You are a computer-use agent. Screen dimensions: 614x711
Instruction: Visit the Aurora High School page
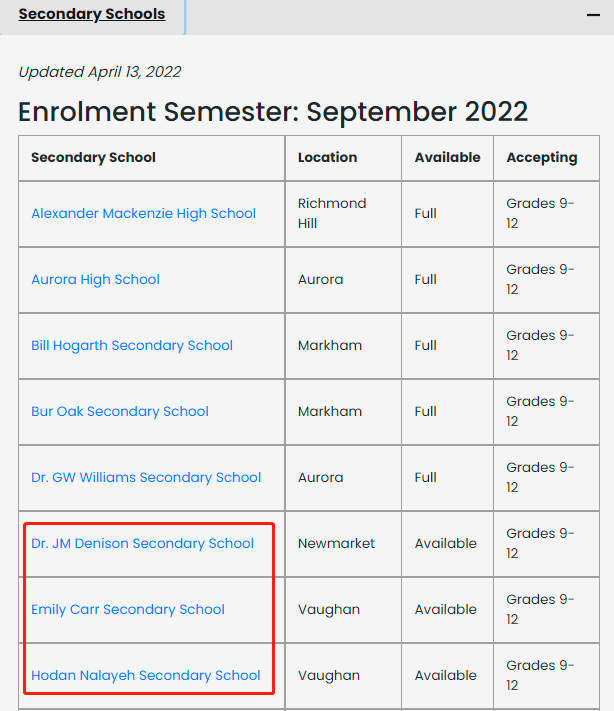click(95, 279)
